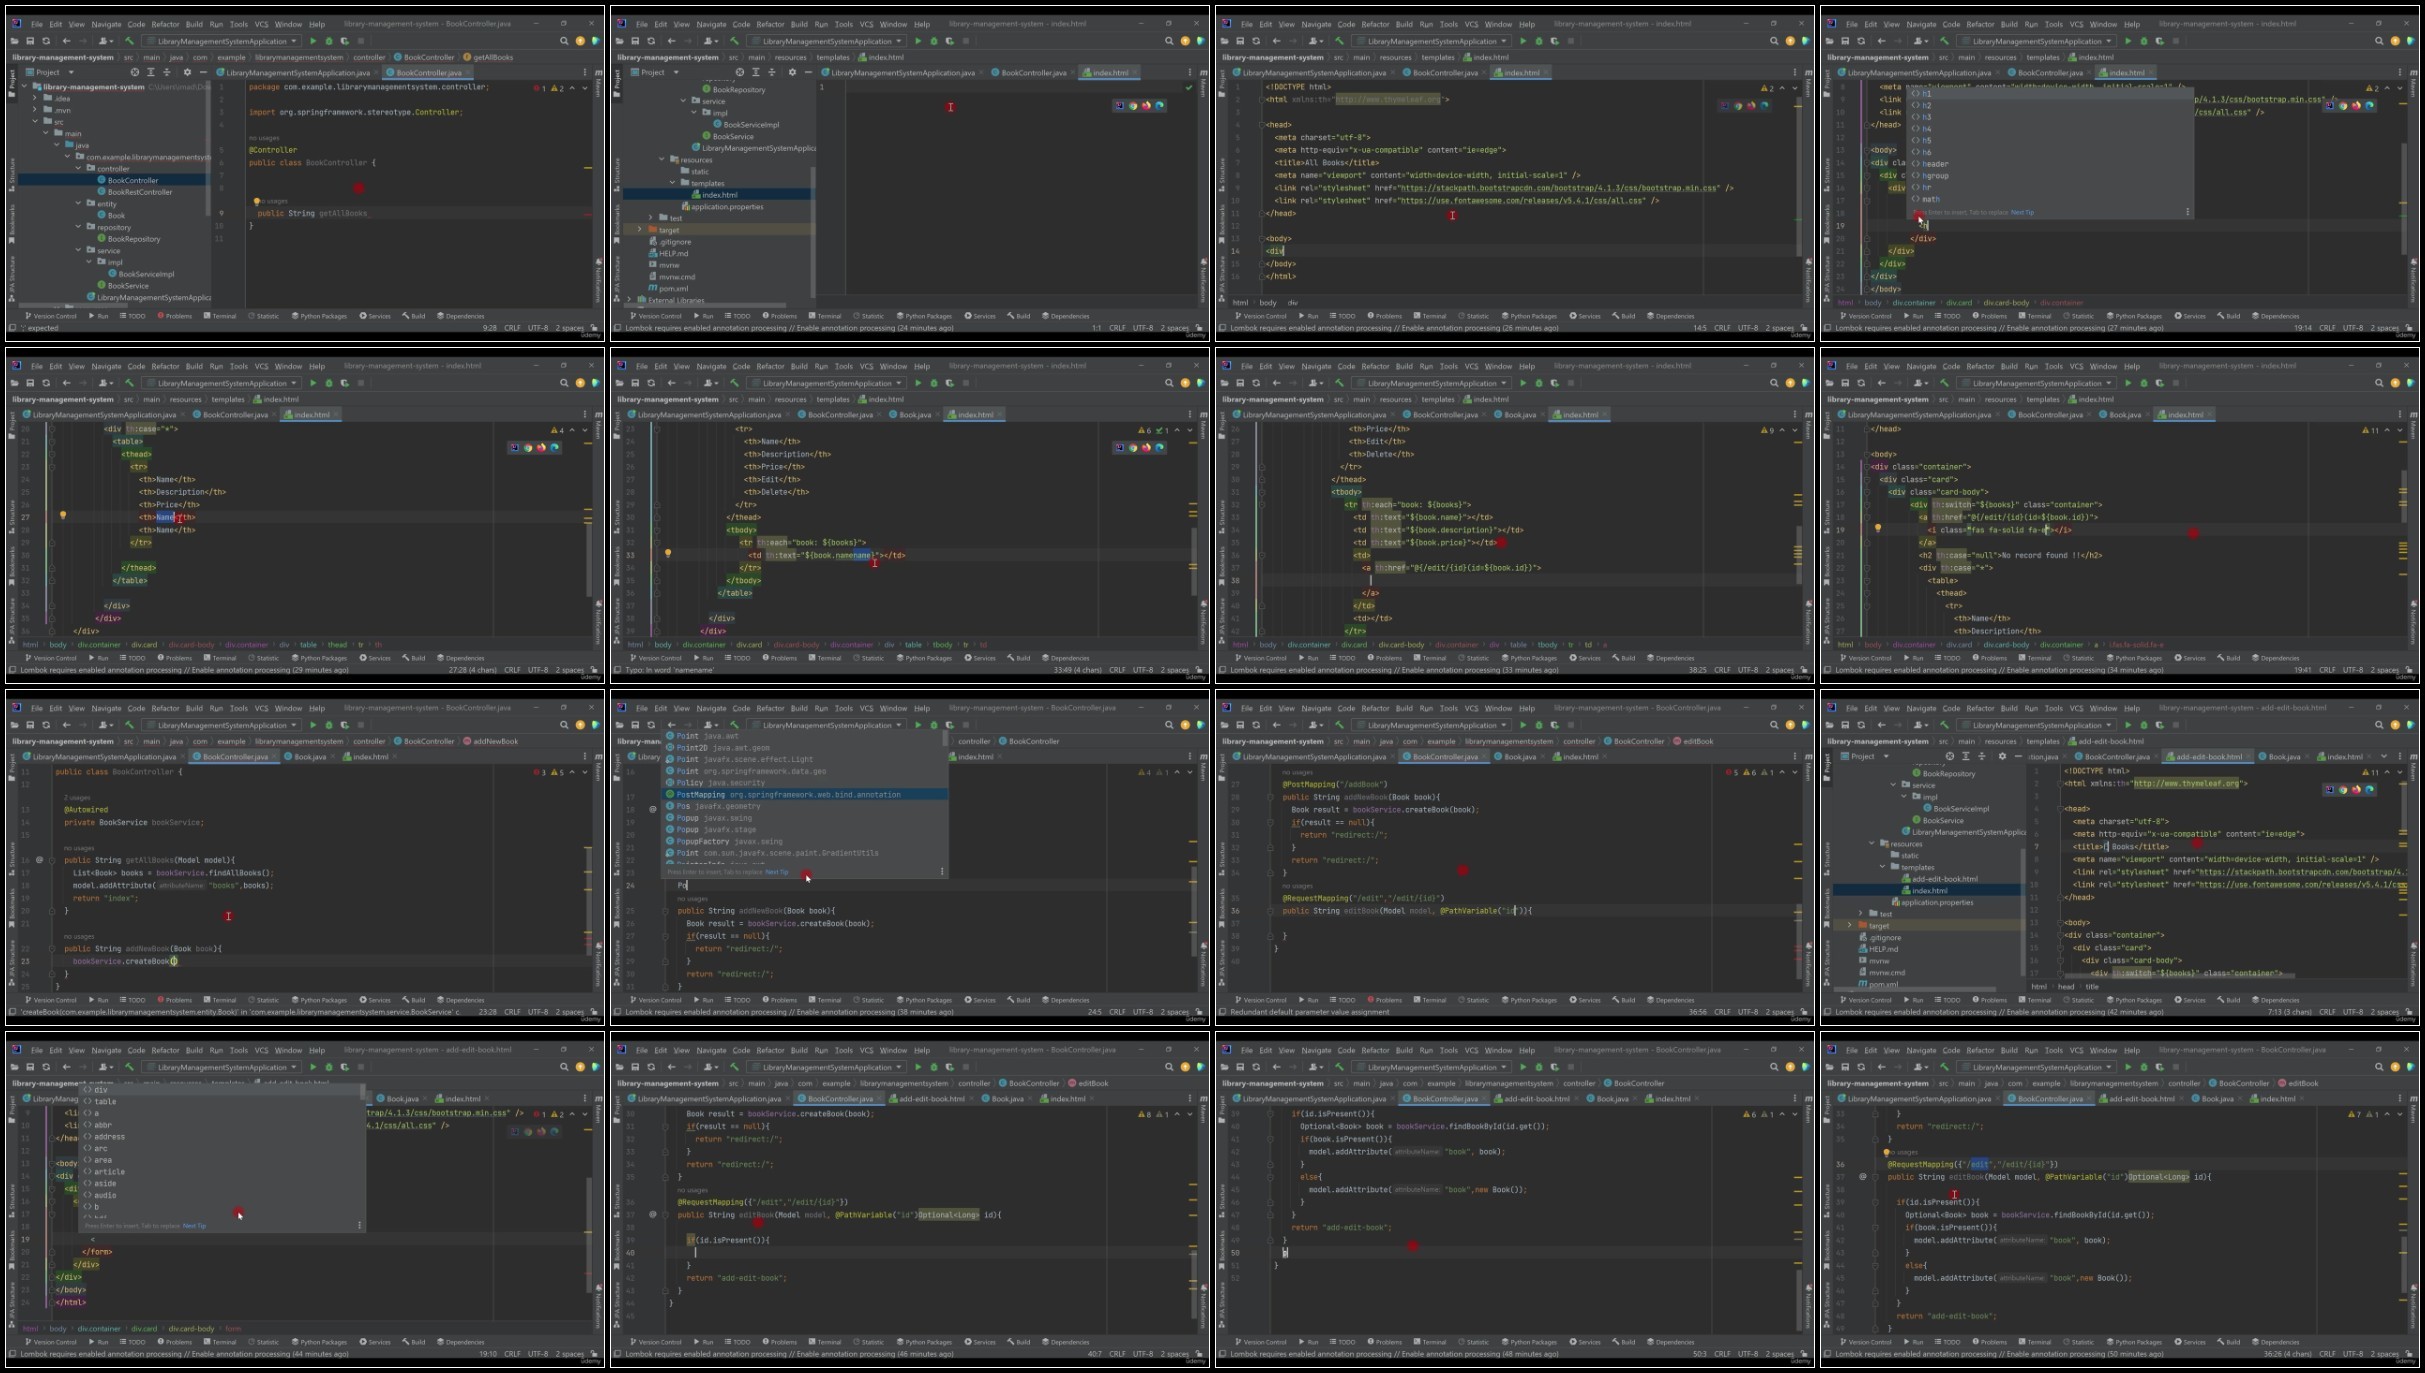2425x1373 pixels.
Task: Open gear options above BookRestController tree
Action: point(187,72)
